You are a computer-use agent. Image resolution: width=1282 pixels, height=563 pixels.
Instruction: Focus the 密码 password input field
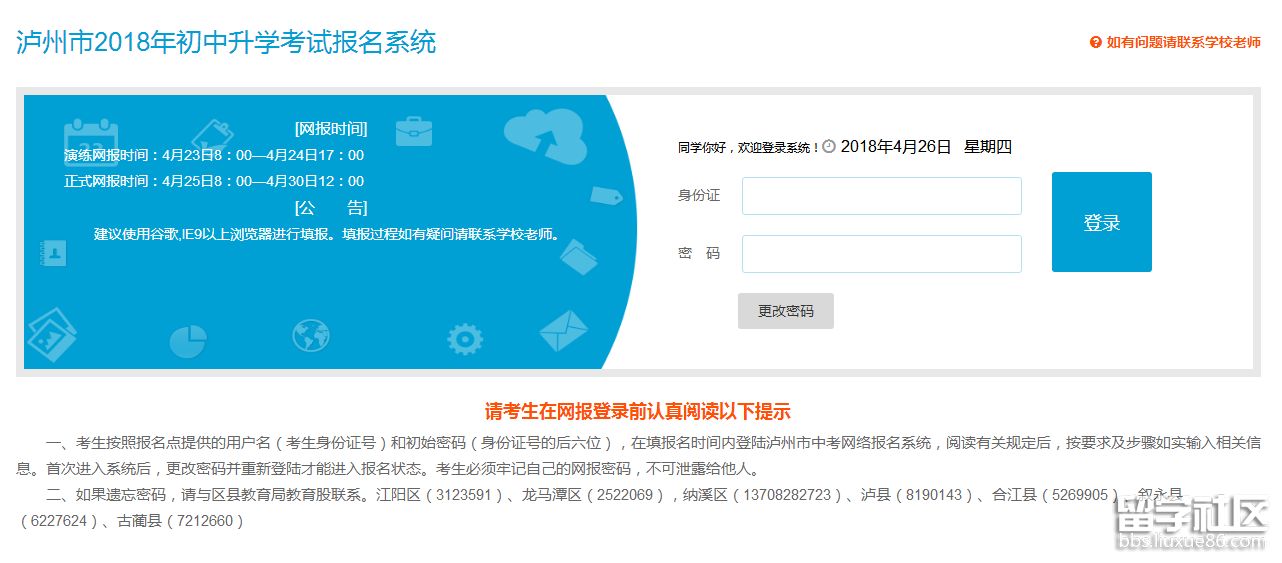point(881,254)
